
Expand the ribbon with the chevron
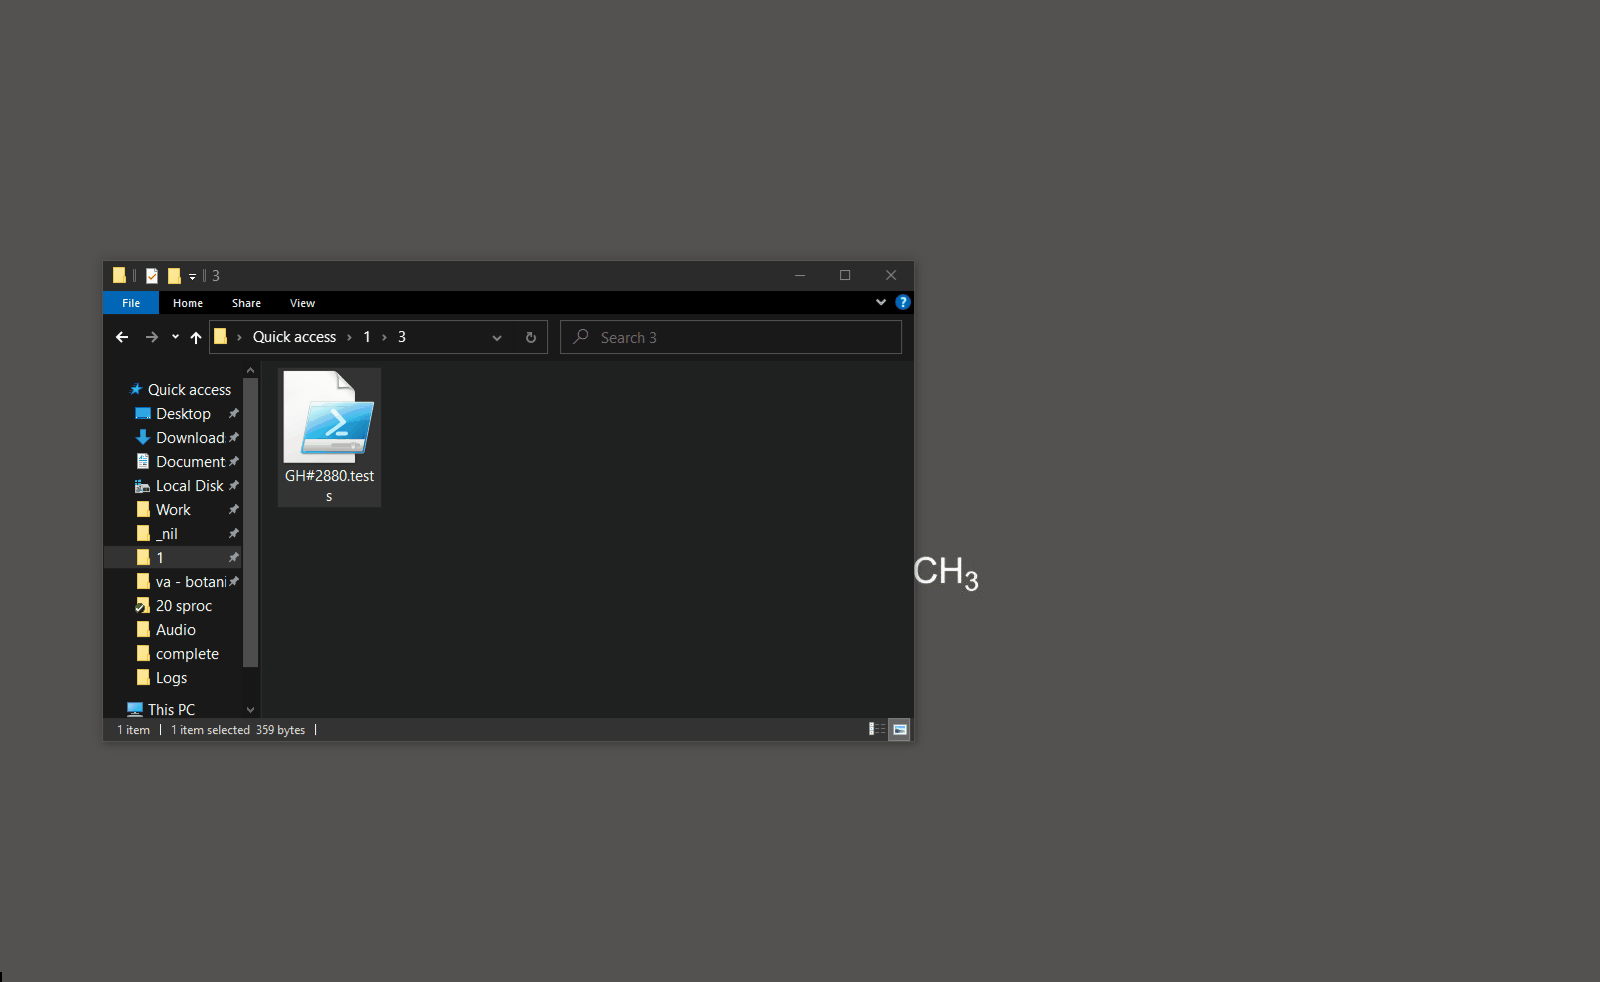point(881,302)
